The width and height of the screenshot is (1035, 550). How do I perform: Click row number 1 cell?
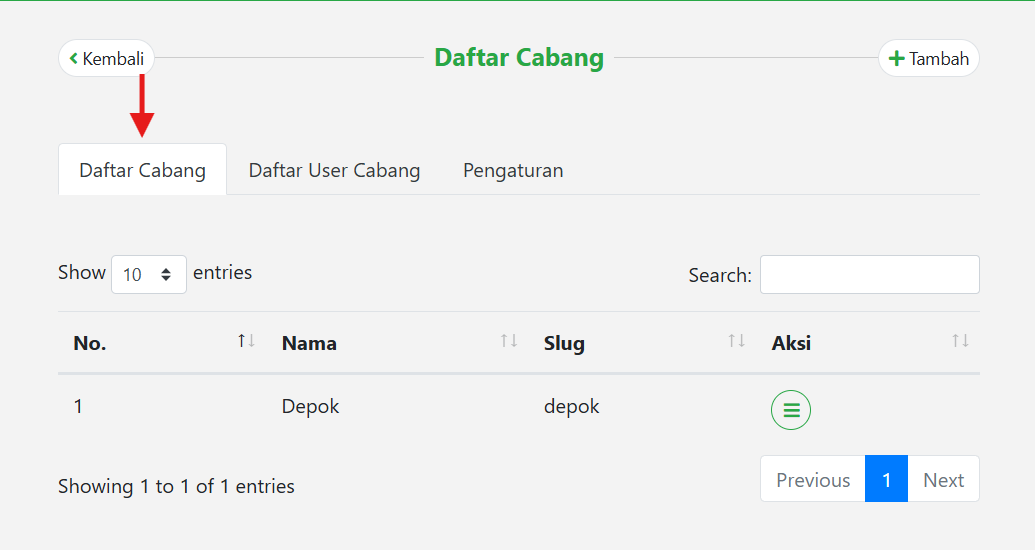(79, 407)
